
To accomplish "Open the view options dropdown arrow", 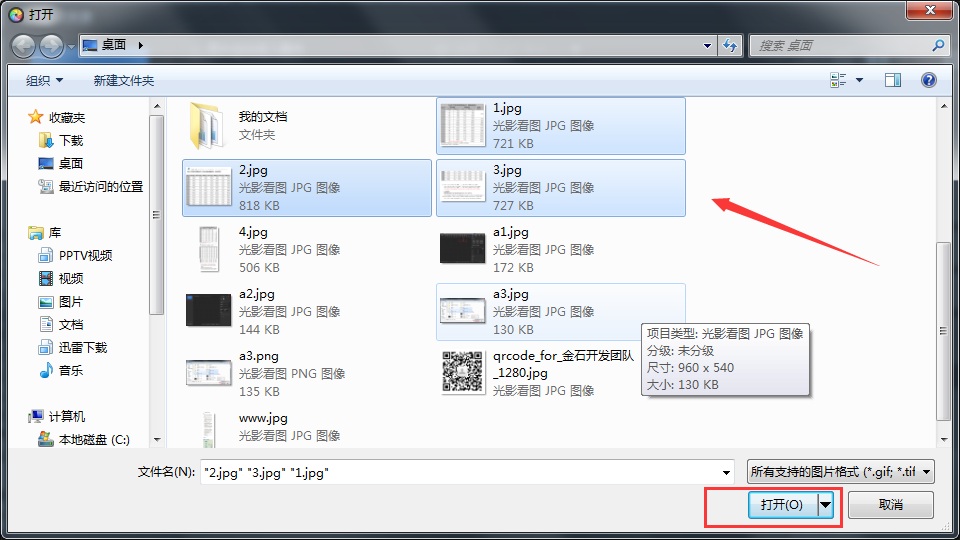I will (x=859, y=80).
